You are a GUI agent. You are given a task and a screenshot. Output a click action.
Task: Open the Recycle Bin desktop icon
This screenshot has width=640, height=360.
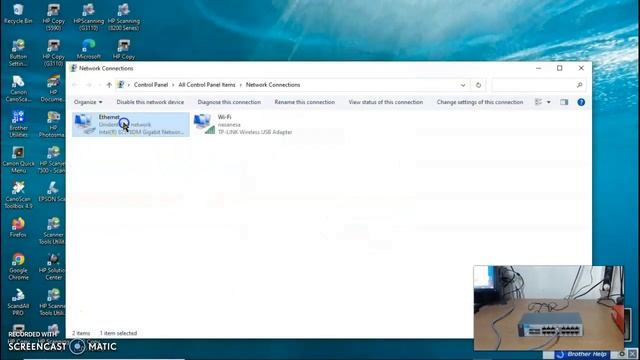coord(18,13)
